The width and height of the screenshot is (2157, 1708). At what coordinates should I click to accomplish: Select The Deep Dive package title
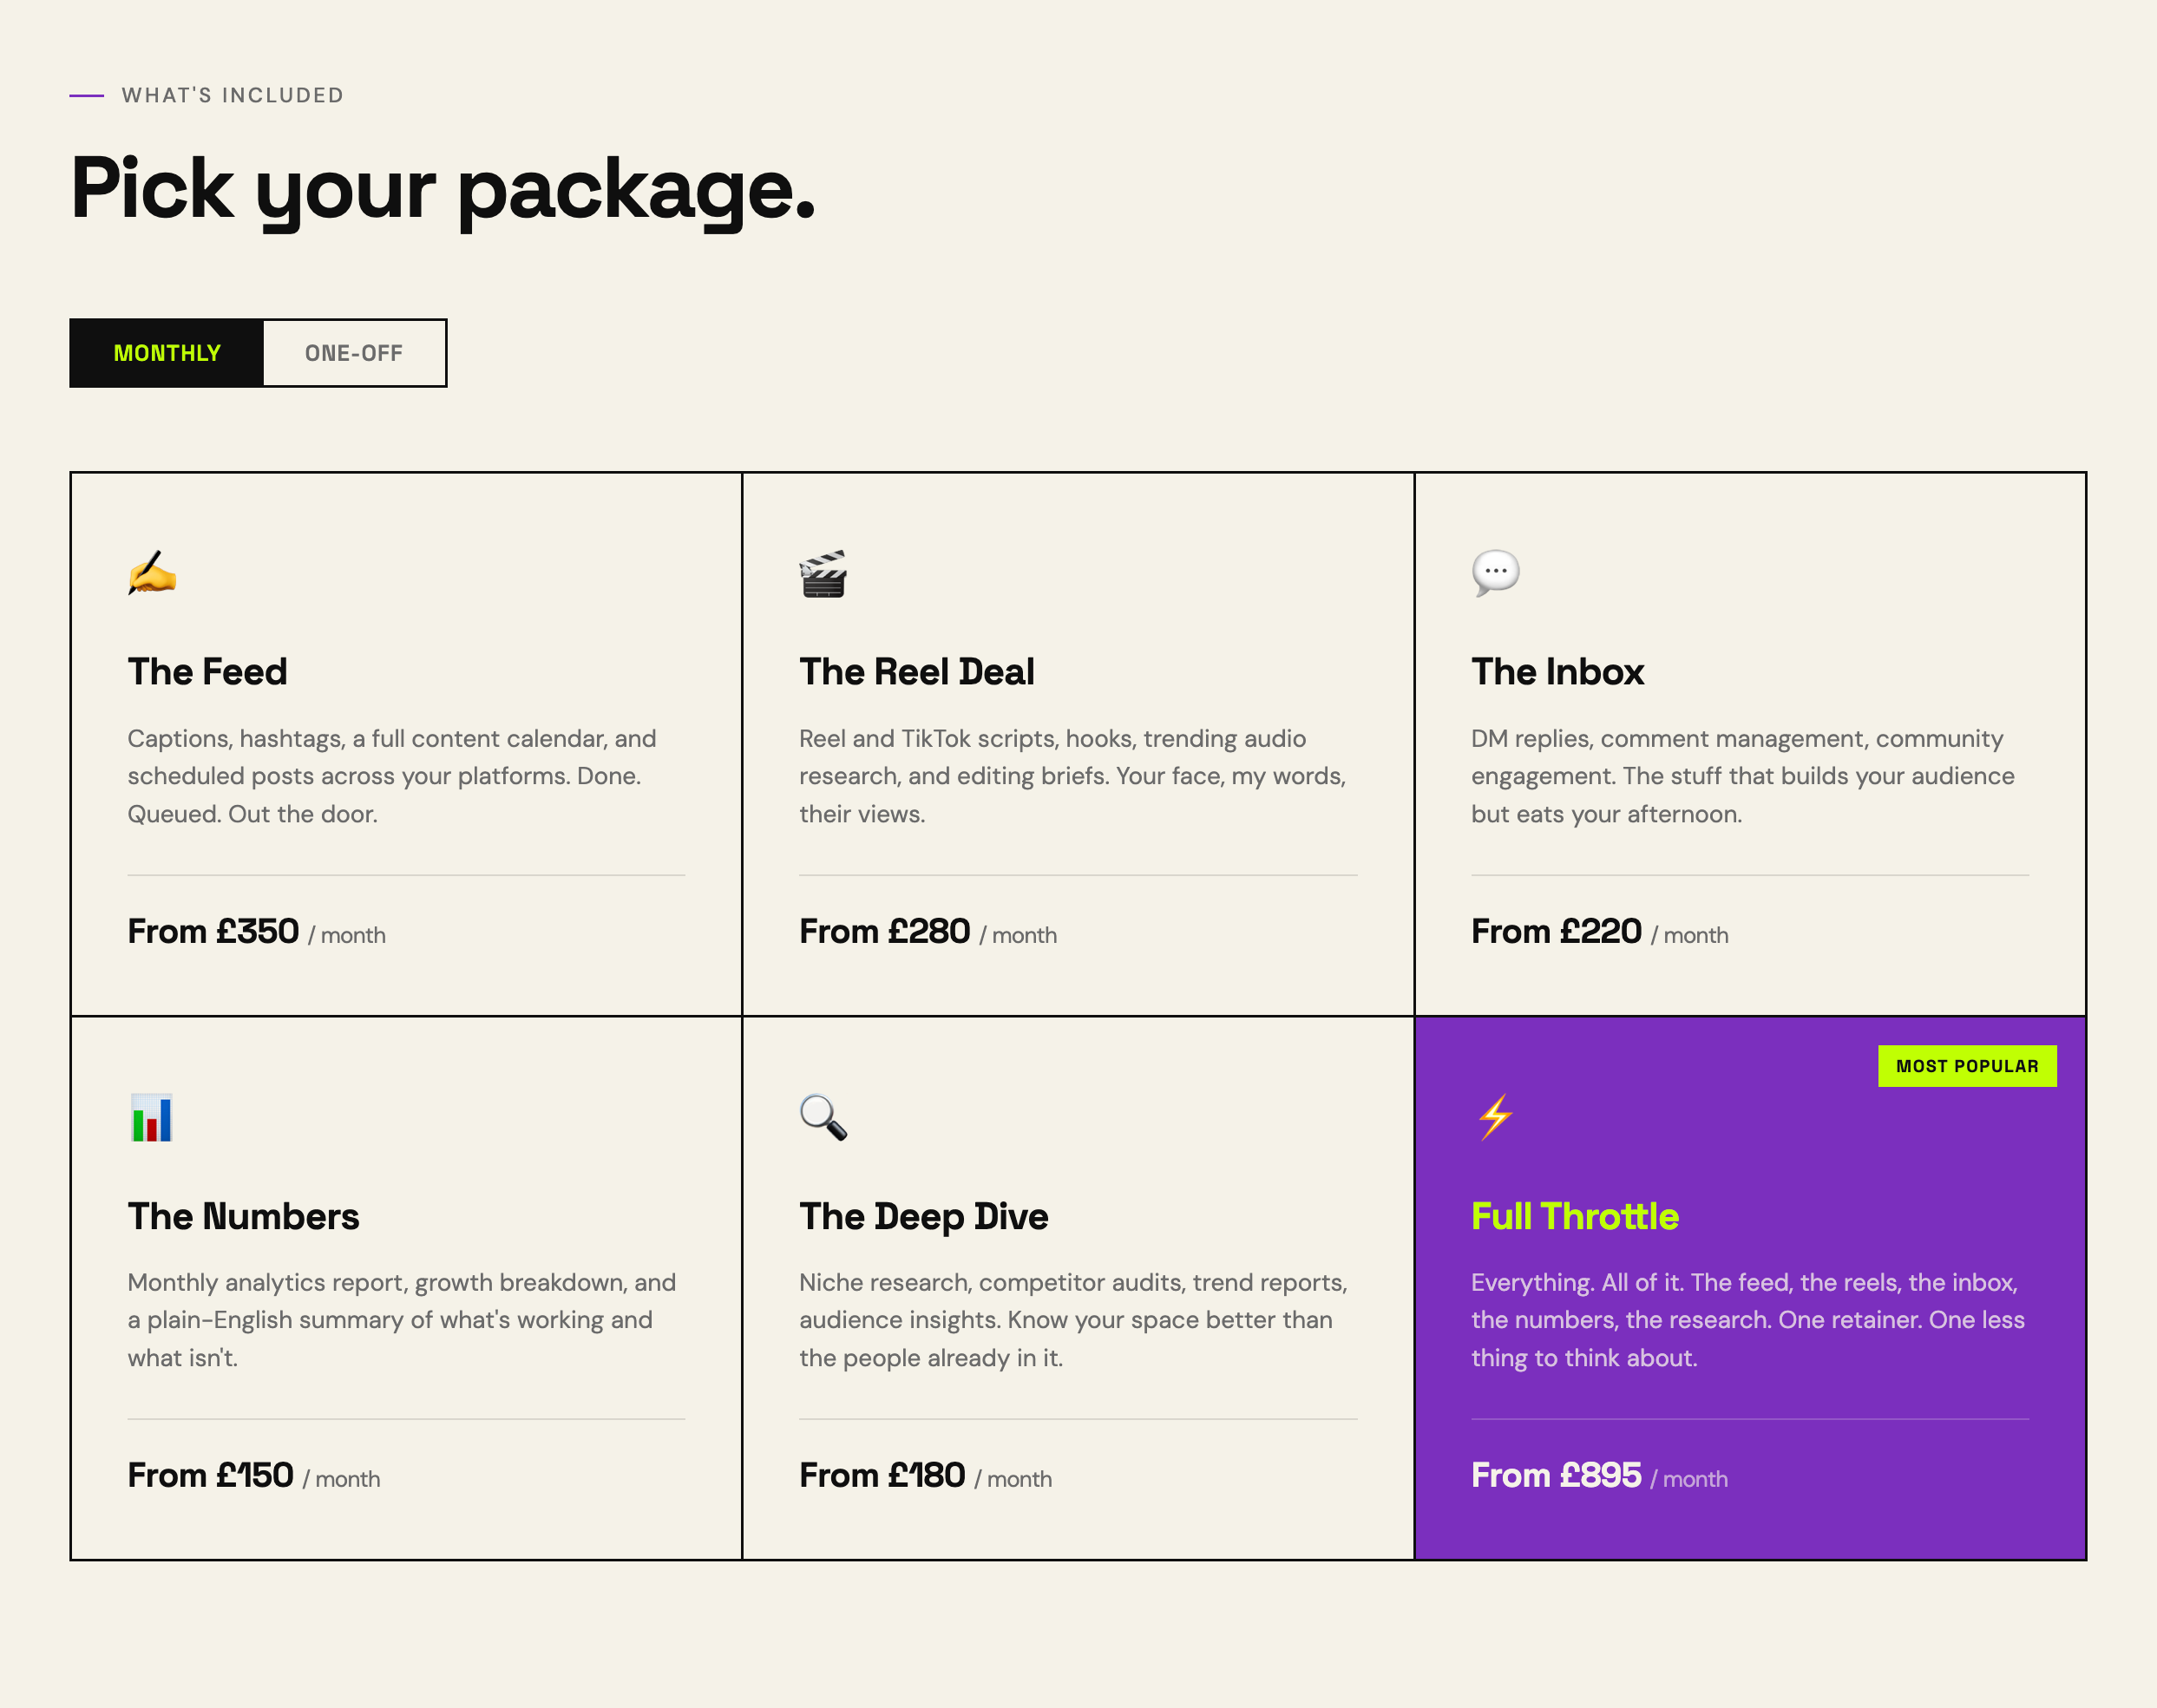(x=923, y=1216)
